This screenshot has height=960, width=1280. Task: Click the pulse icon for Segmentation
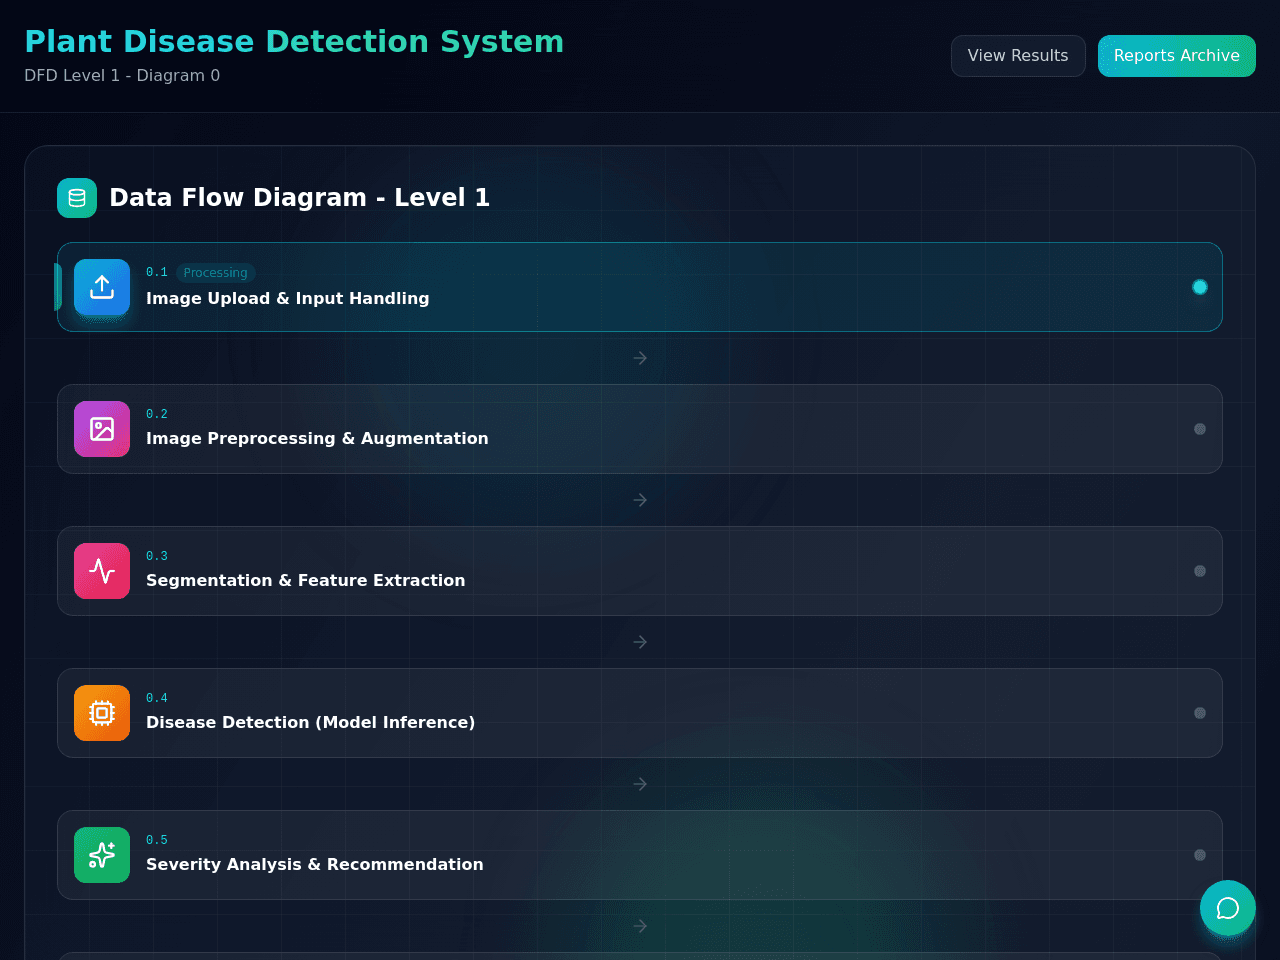click(x=102, y=571)
